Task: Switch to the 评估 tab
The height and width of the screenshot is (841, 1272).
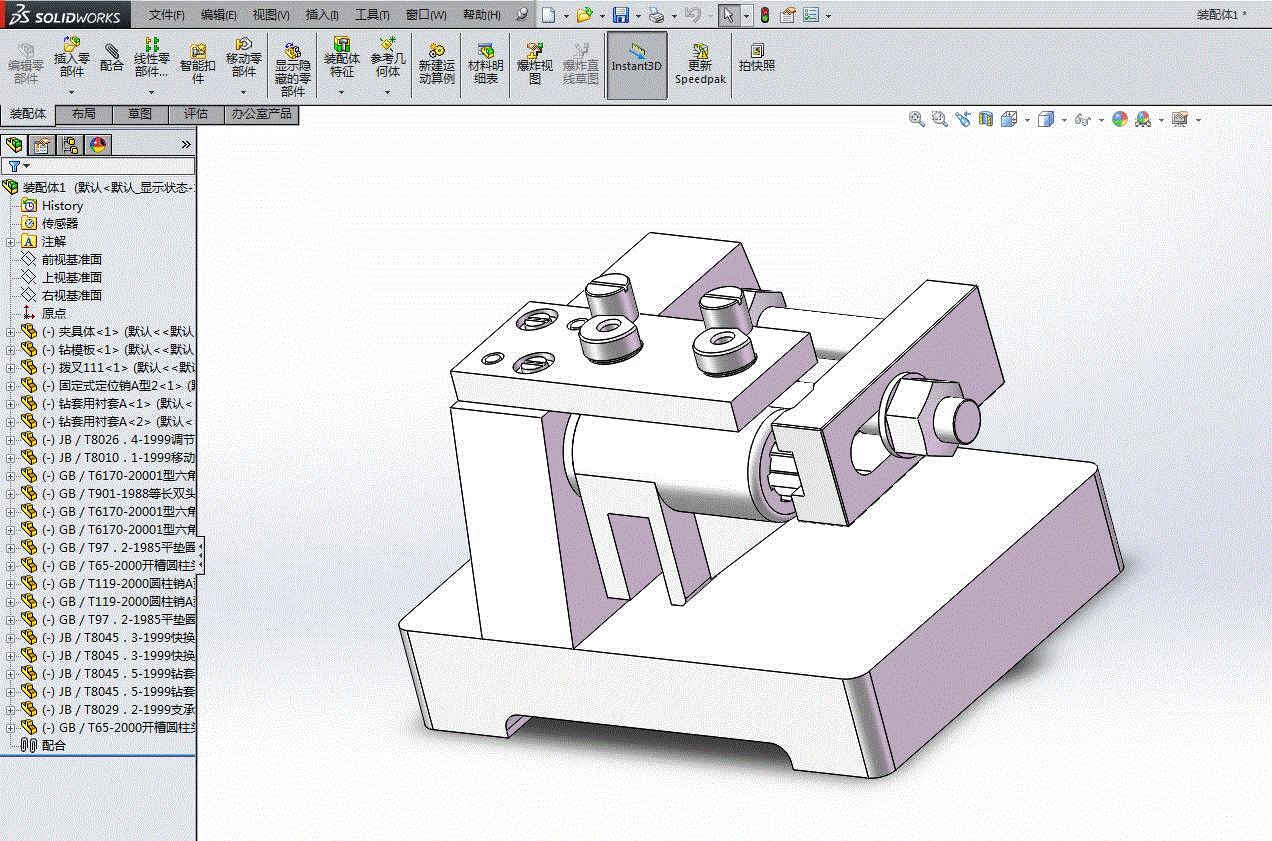Action: coord(196,114)
